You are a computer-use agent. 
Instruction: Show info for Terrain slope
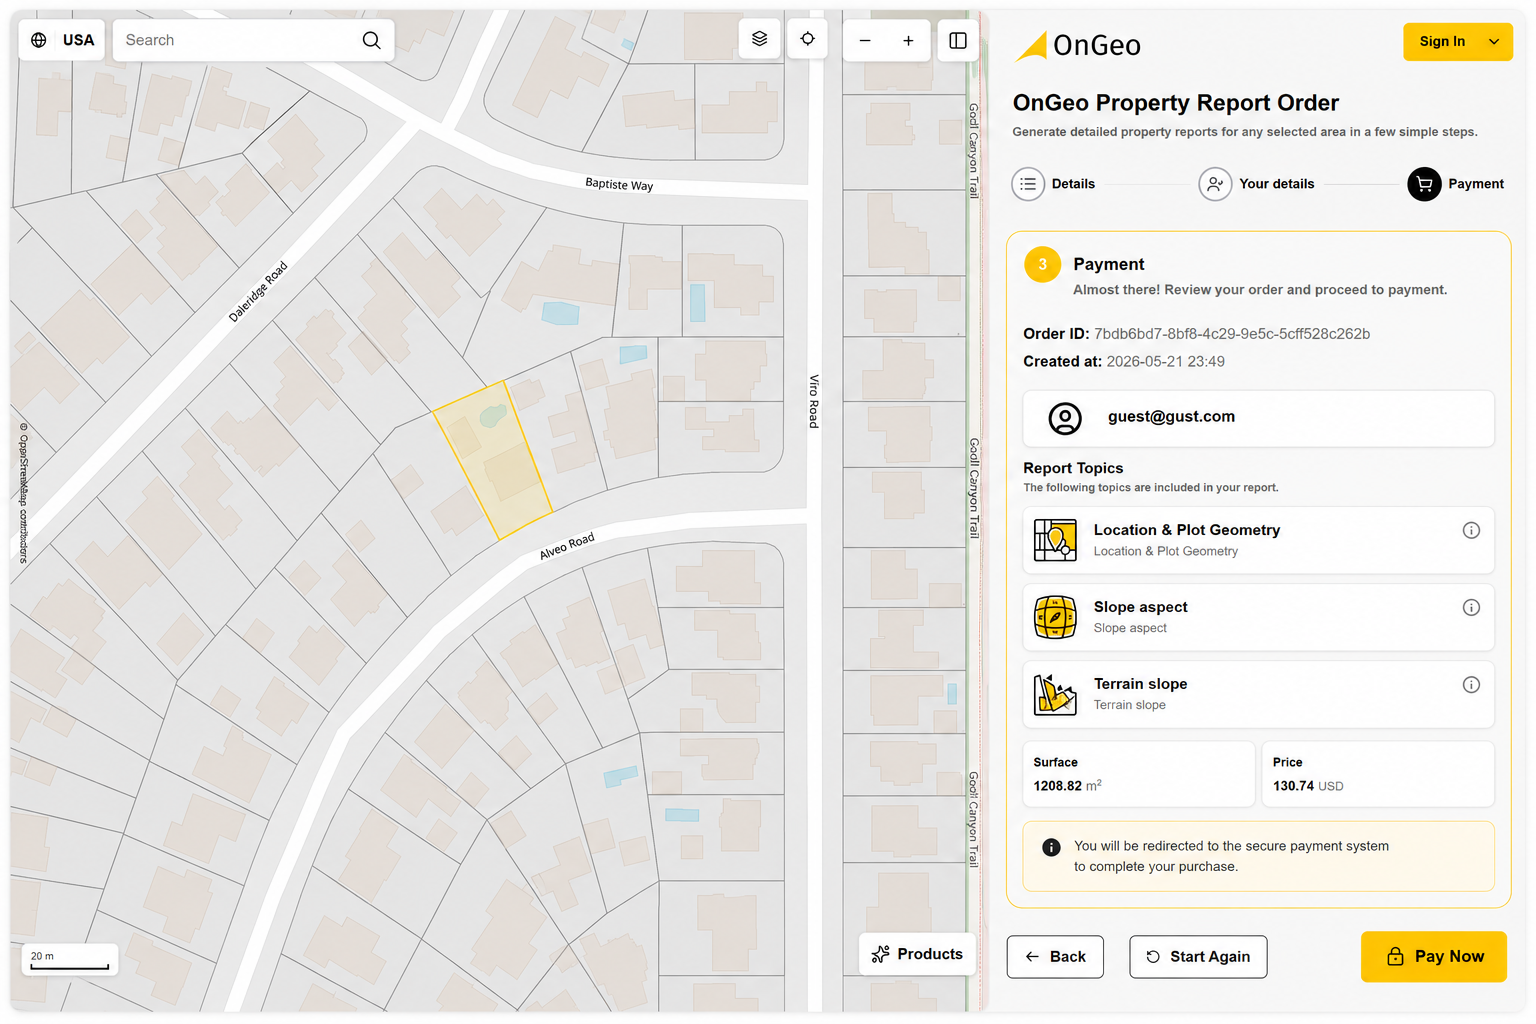1471,684
